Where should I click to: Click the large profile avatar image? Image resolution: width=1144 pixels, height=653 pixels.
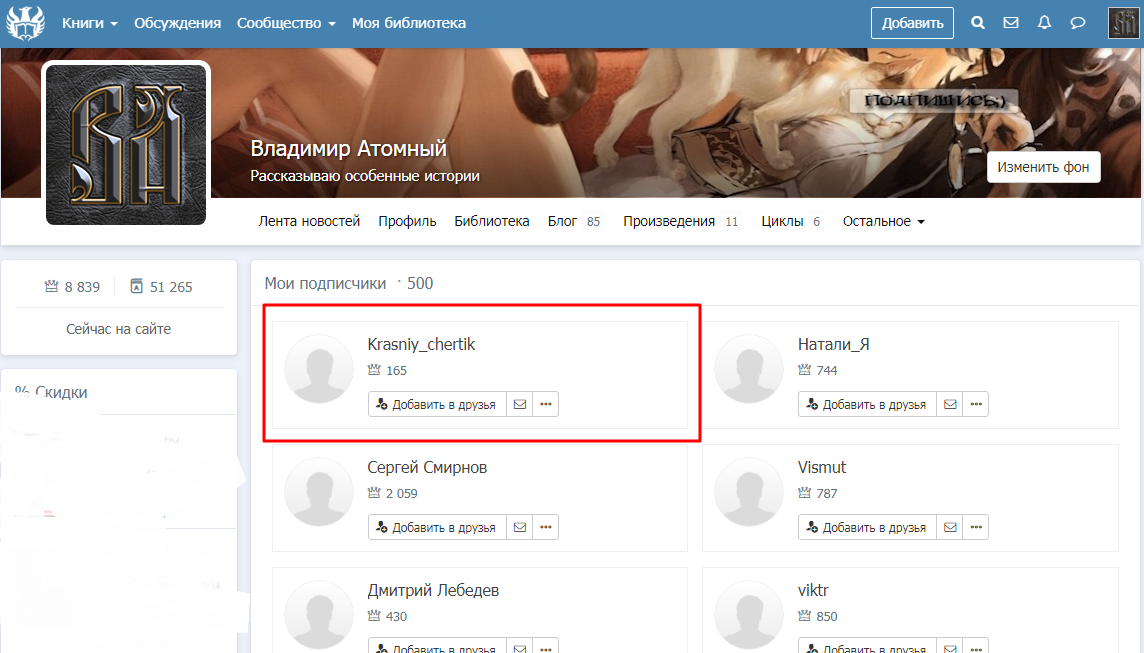click(126, 145)
